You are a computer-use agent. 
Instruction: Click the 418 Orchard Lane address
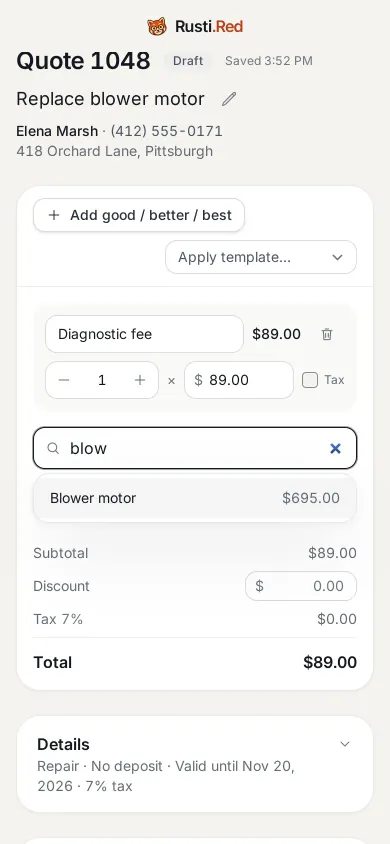coord(115,151)
